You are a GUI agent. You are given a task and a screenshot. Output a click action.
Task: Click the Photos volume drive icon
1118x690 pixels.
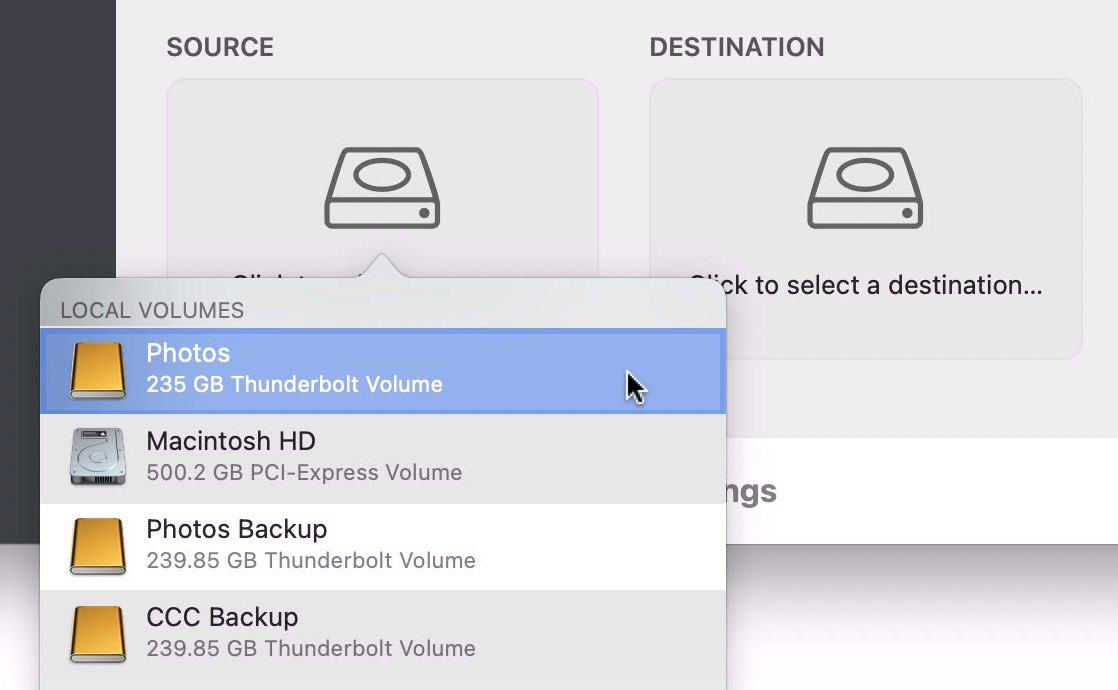[98, 370]
